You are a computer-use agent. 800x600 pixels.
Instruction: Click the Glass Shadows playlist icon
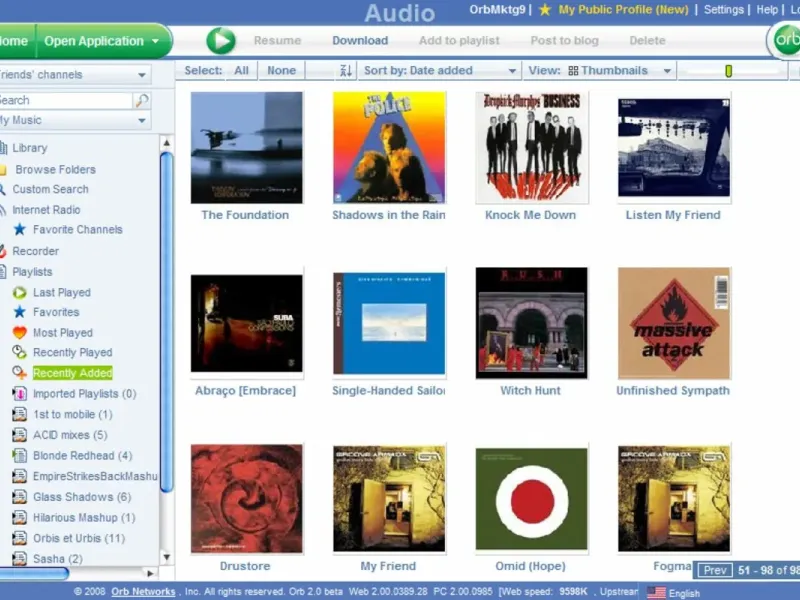pyautogui.click(x=19, y=496)
